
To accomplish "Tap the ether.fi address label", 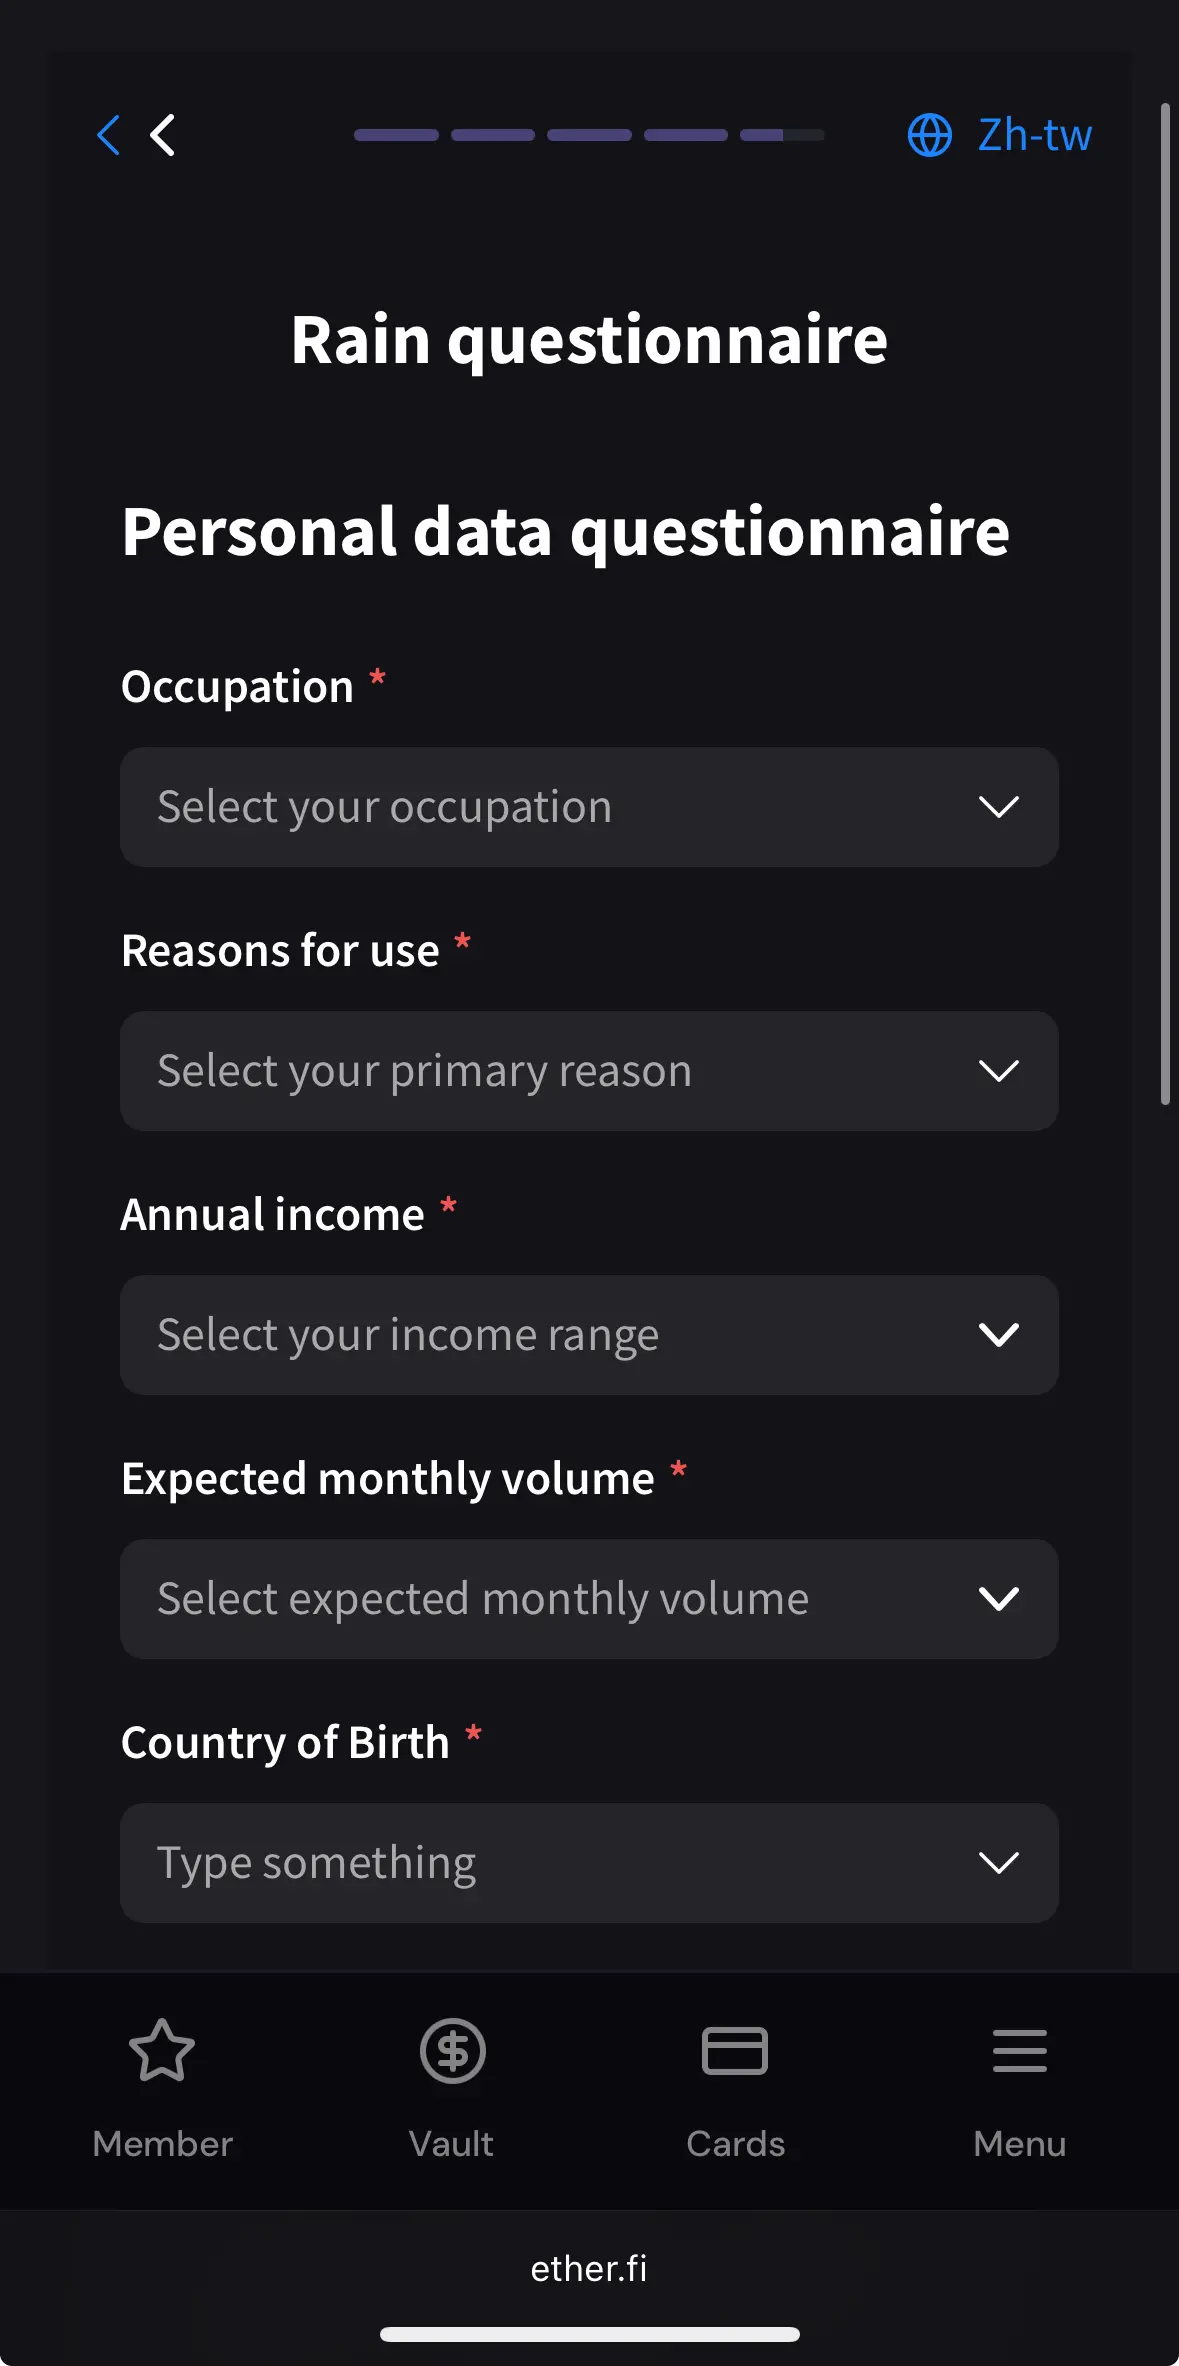I will (589, 2269).
